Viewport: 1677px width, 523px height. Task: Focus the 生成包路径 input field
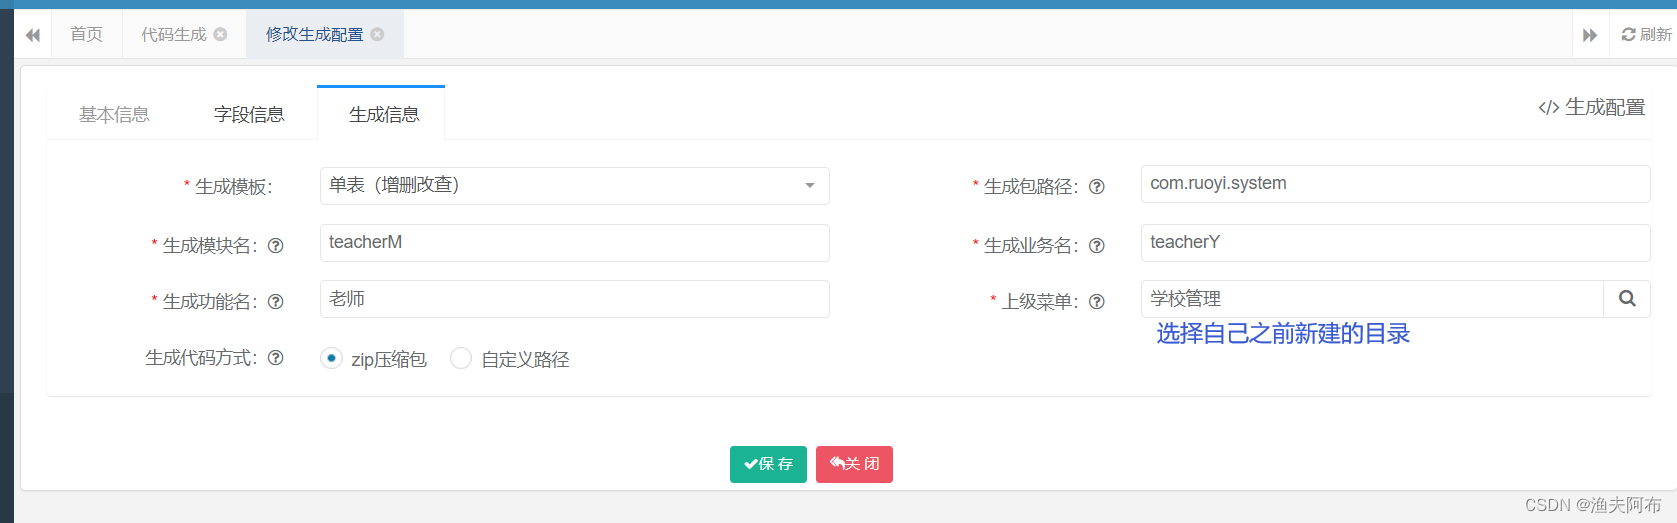1395,184
